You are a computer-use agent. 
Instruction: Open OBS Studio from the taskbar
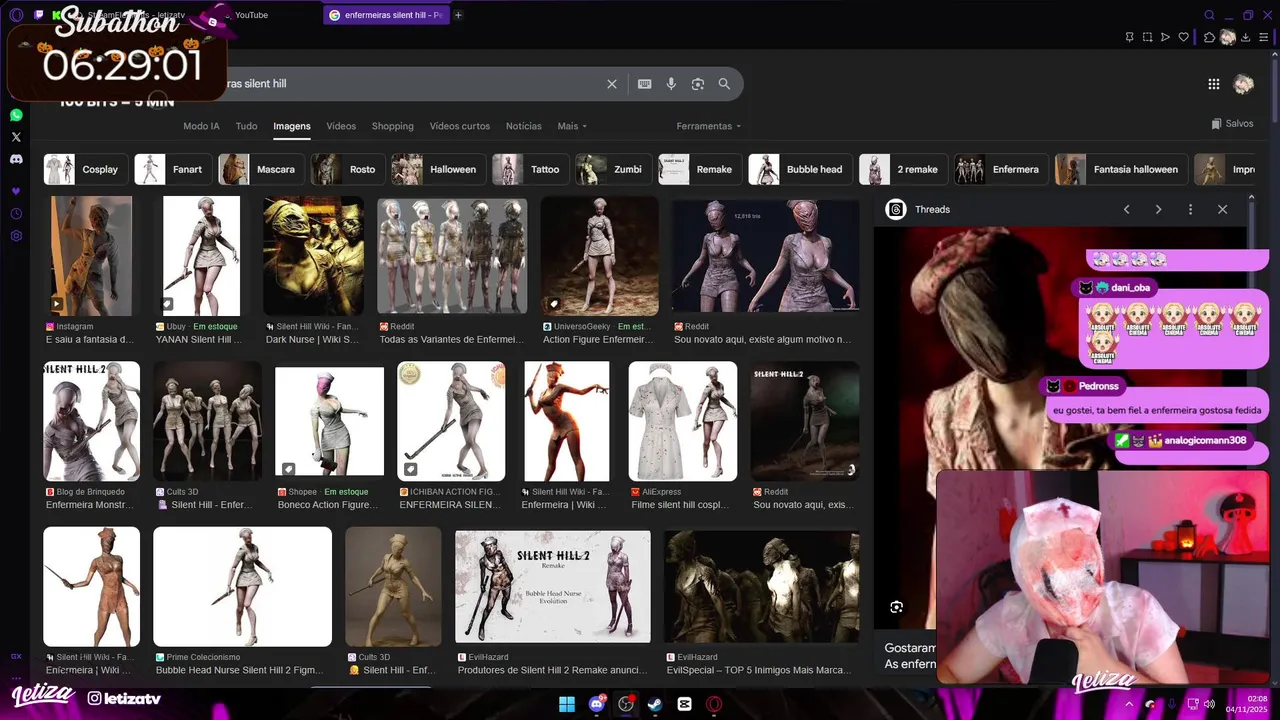point(626,704)
